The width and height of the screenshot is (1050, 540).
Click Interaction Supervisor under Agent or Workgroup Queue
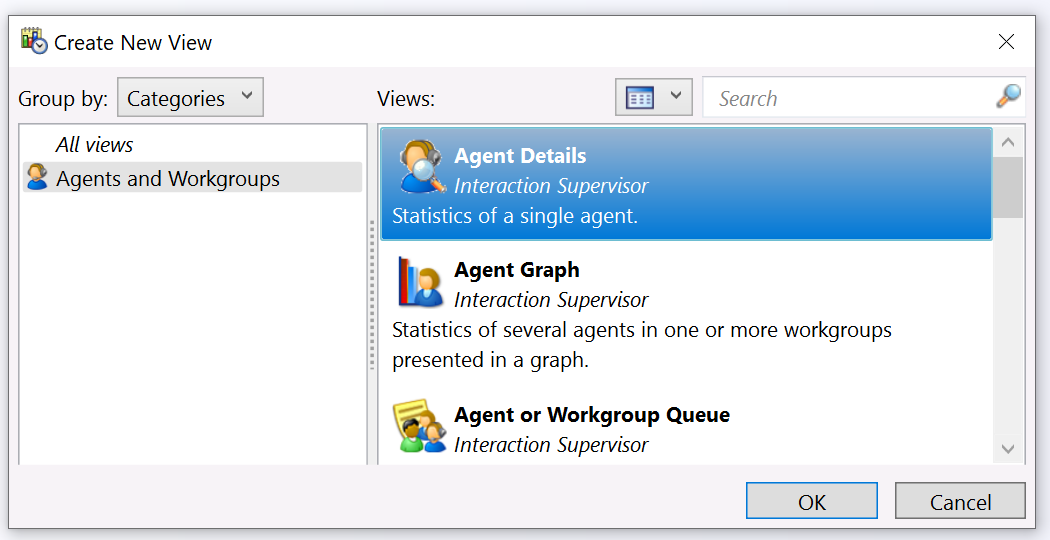[x=551, y=444]
